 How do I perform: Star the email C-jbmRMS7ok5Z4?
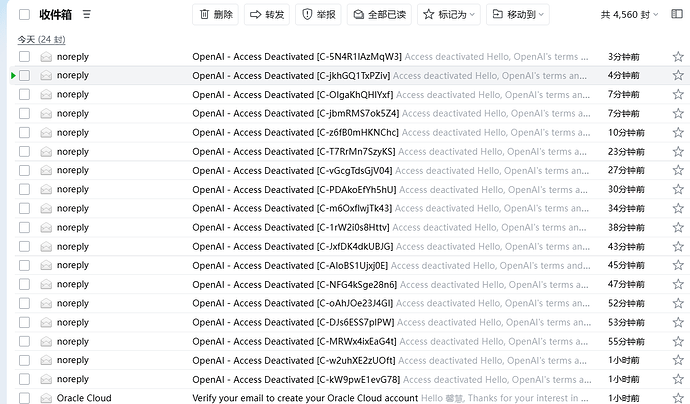pos(678,114)
